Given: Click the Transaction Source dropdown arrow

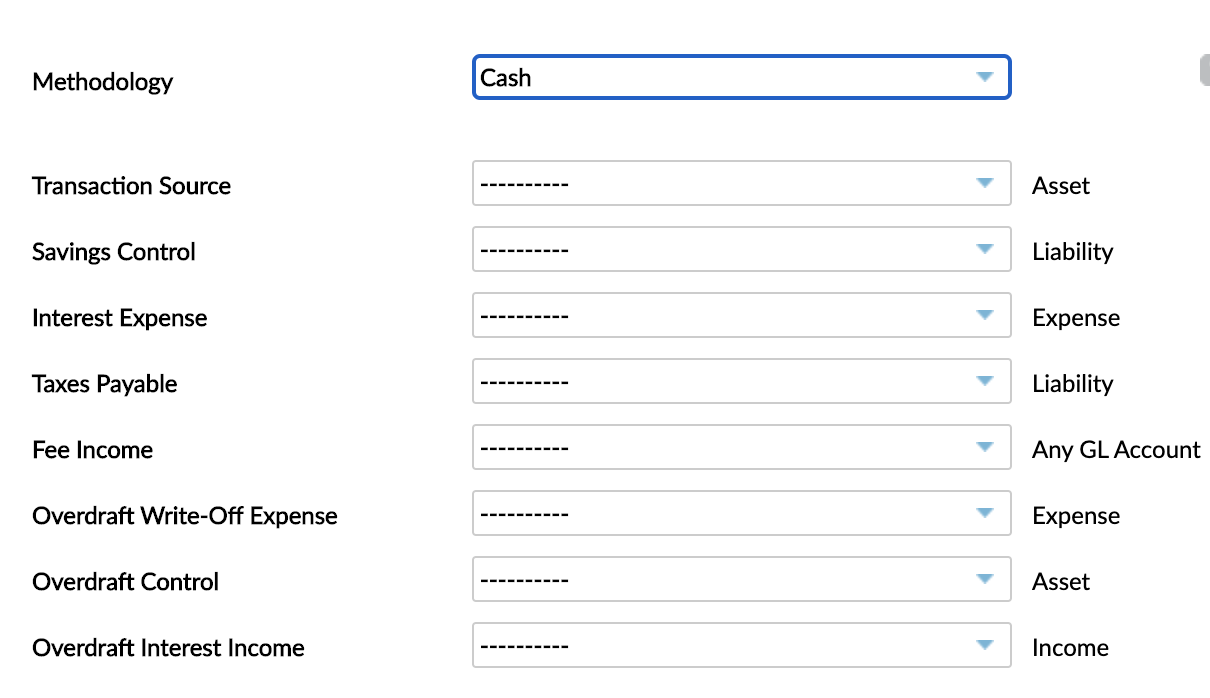Looking at the screenshot, I should click(986, 182).
